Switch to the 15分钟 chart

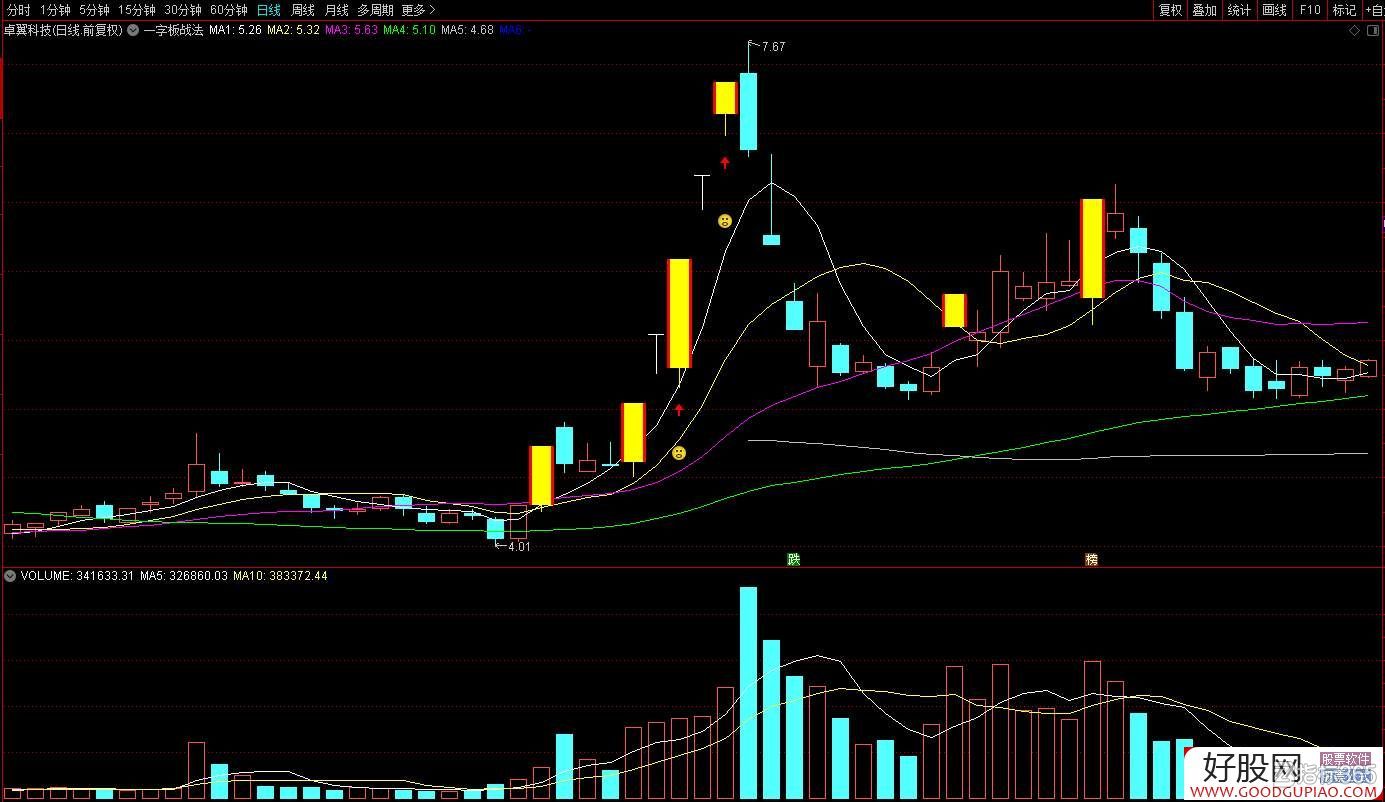click(x=137, y=10)
